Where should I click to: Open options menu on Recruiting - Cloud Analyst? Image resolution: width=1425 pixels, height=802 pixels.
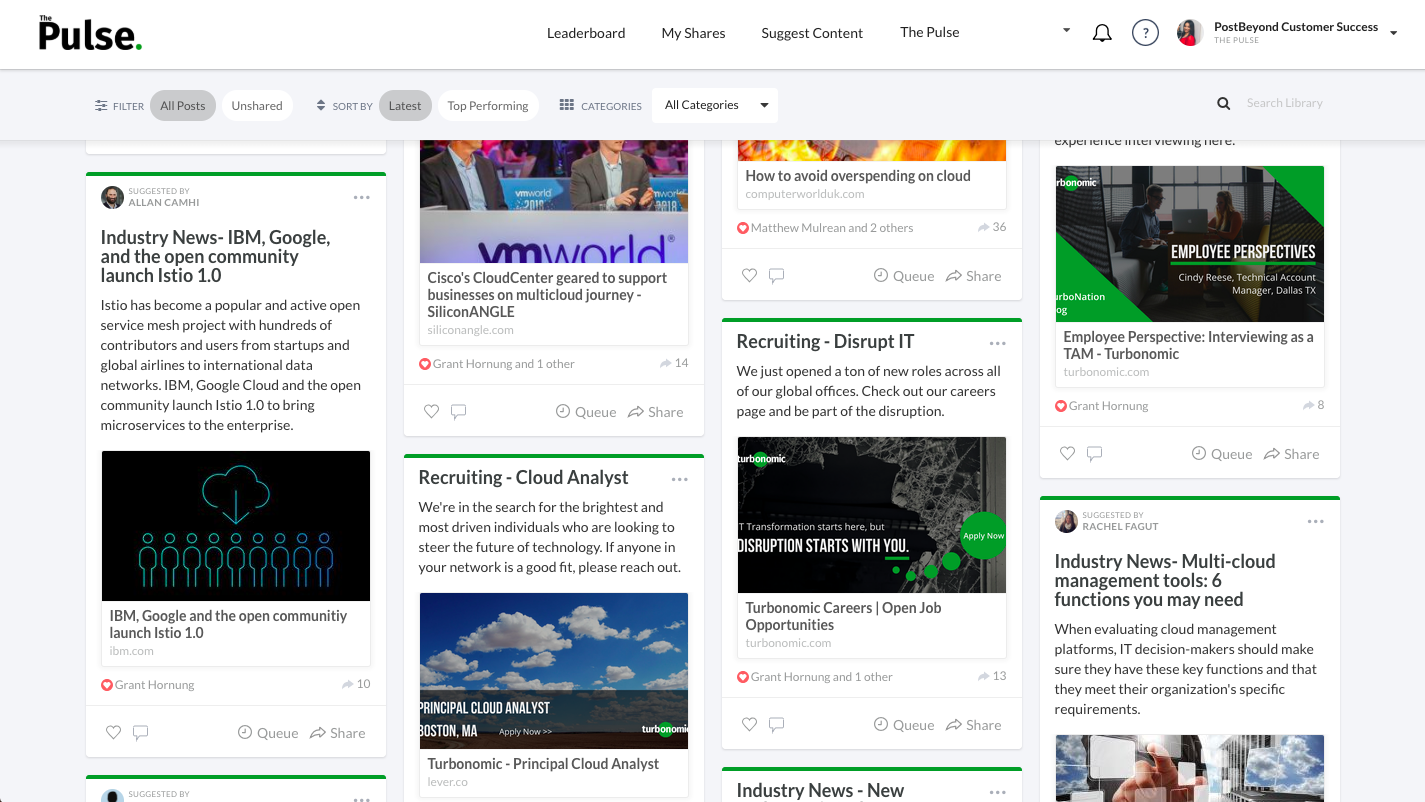(680, 480)
